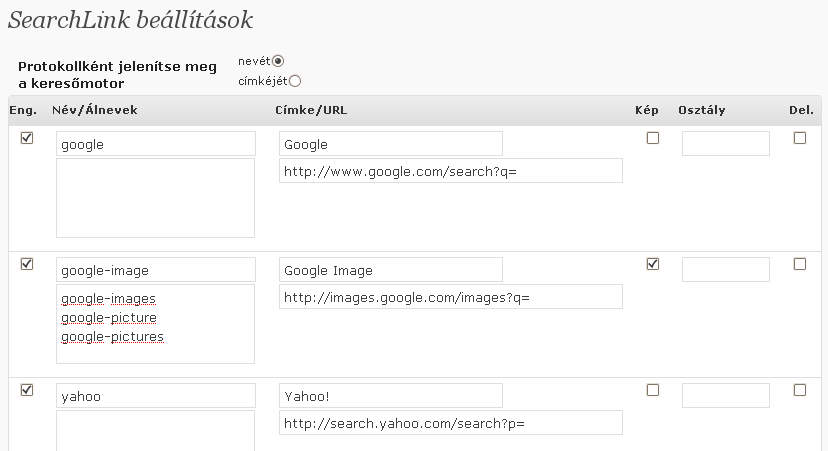Select the "címkéjét" radio button

pyautogui.click(x=294, y=81)
